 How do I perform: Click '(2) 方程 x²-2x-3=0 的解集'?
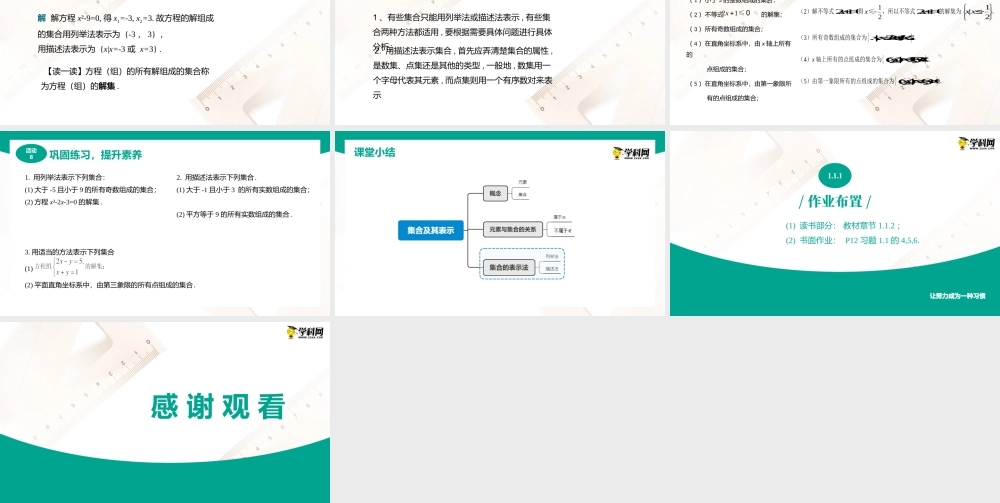coord(64,201)
